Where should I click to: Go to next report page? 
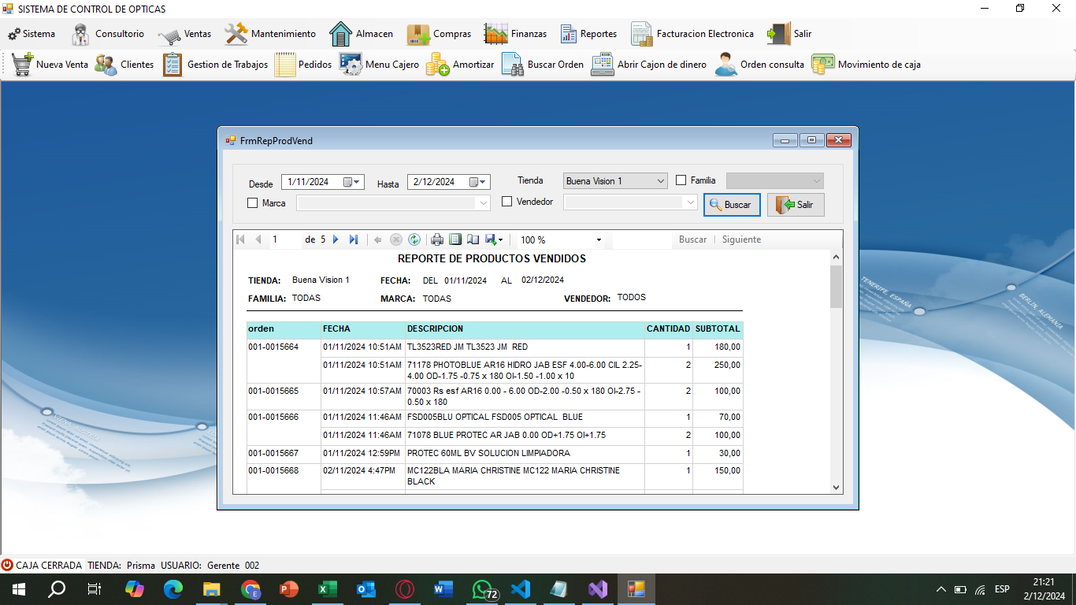pyautogui.click(x=336, y=239)
